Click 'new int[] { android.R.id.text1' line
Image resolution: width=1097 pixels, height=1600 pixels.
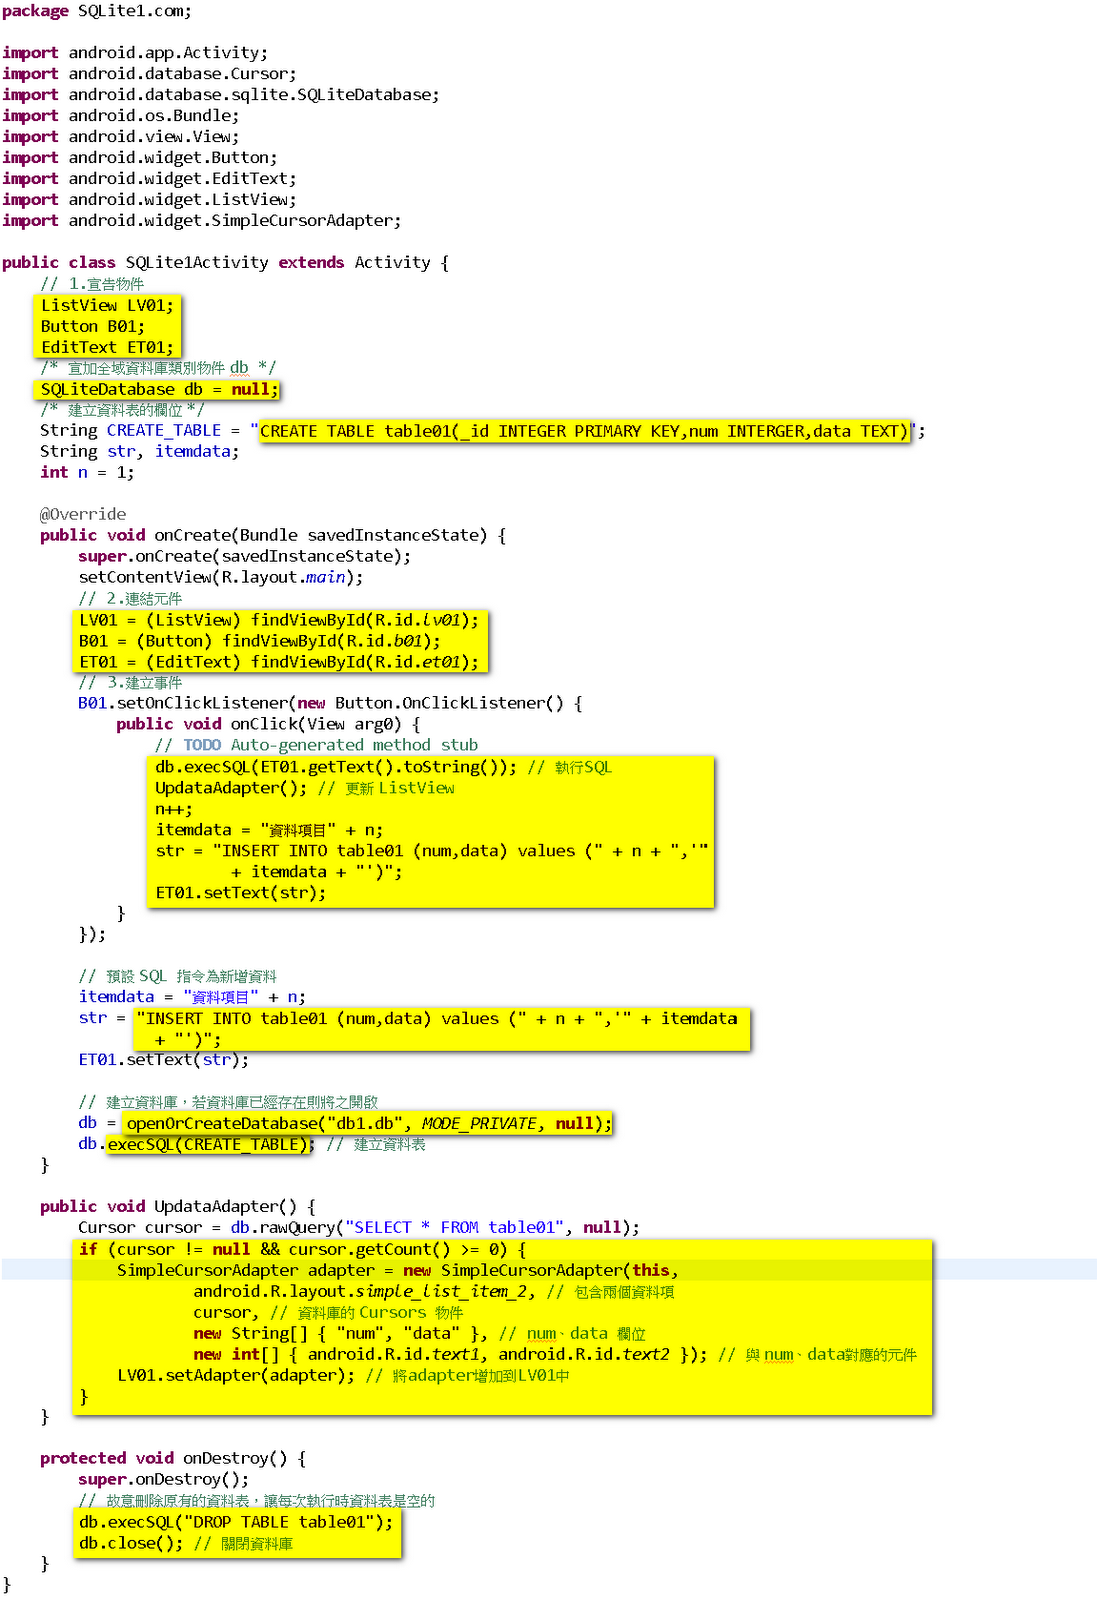(450, 1355)
